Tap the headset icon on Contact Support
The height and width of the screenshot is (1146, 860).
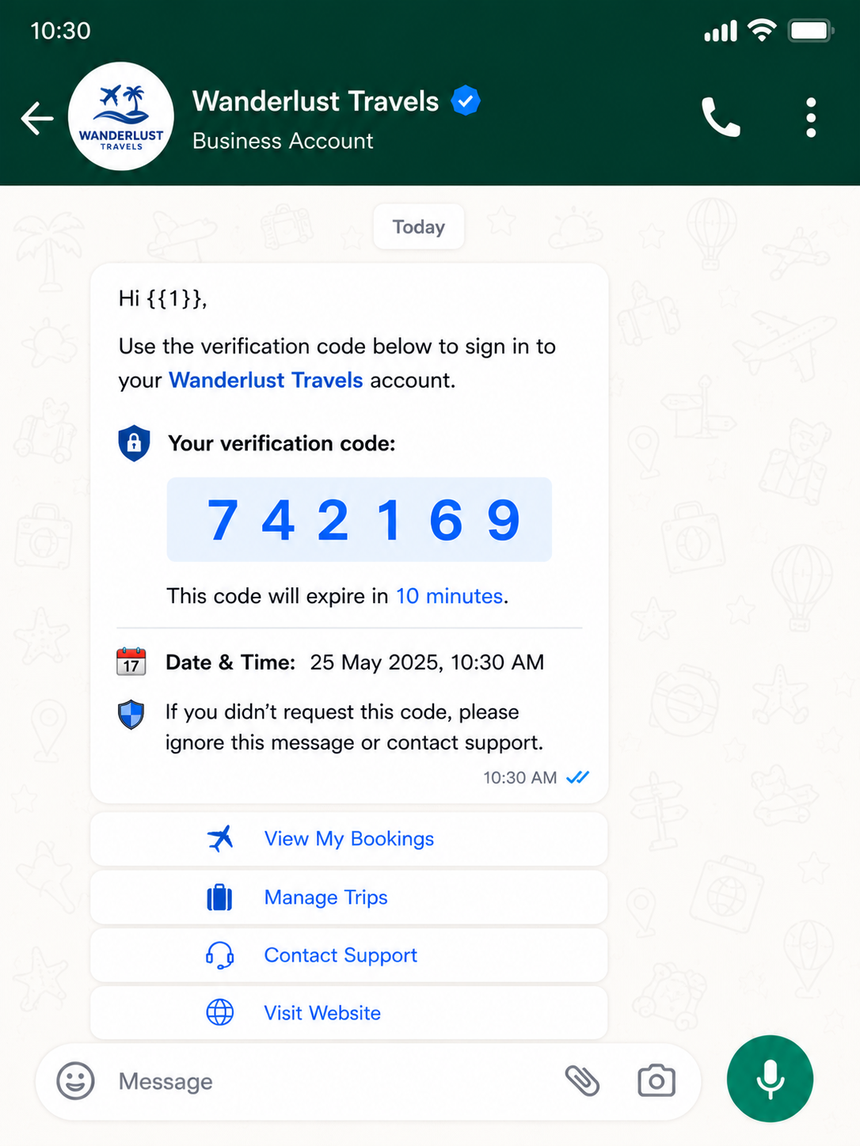click(220, 955)
